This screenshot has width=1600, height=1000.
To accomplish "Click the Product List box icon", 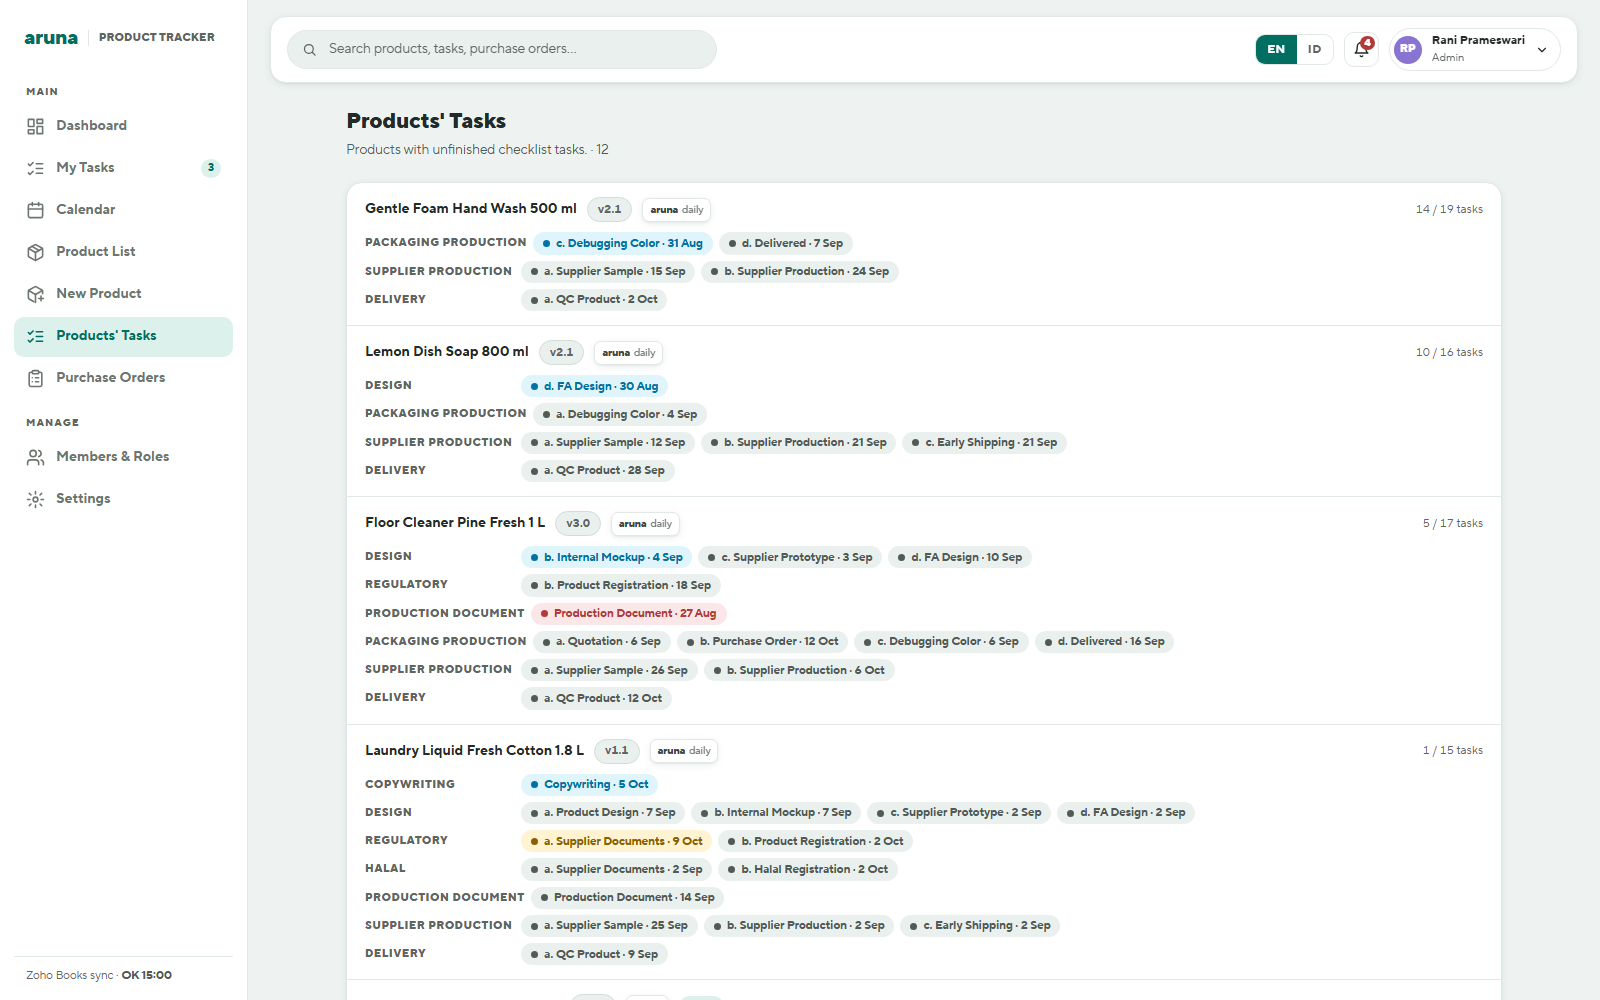I will (x=36, y=252).
